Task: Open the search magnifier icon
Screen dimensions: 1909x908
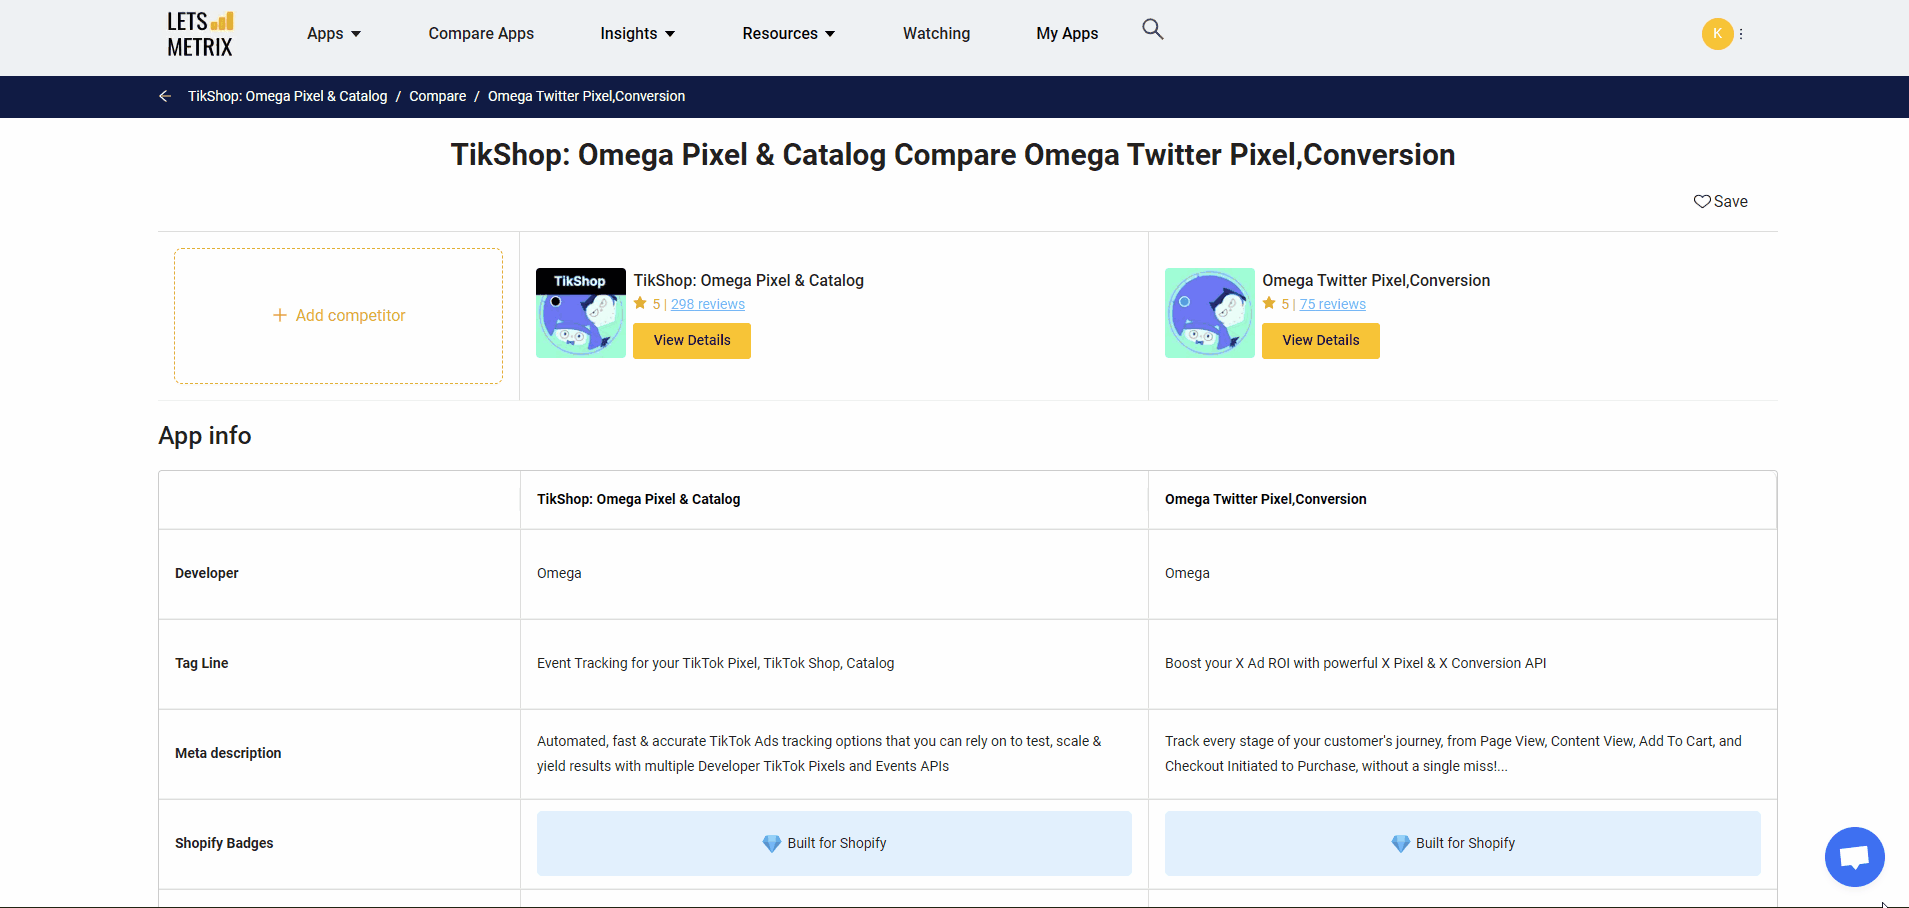Action: click(1152, 30)
